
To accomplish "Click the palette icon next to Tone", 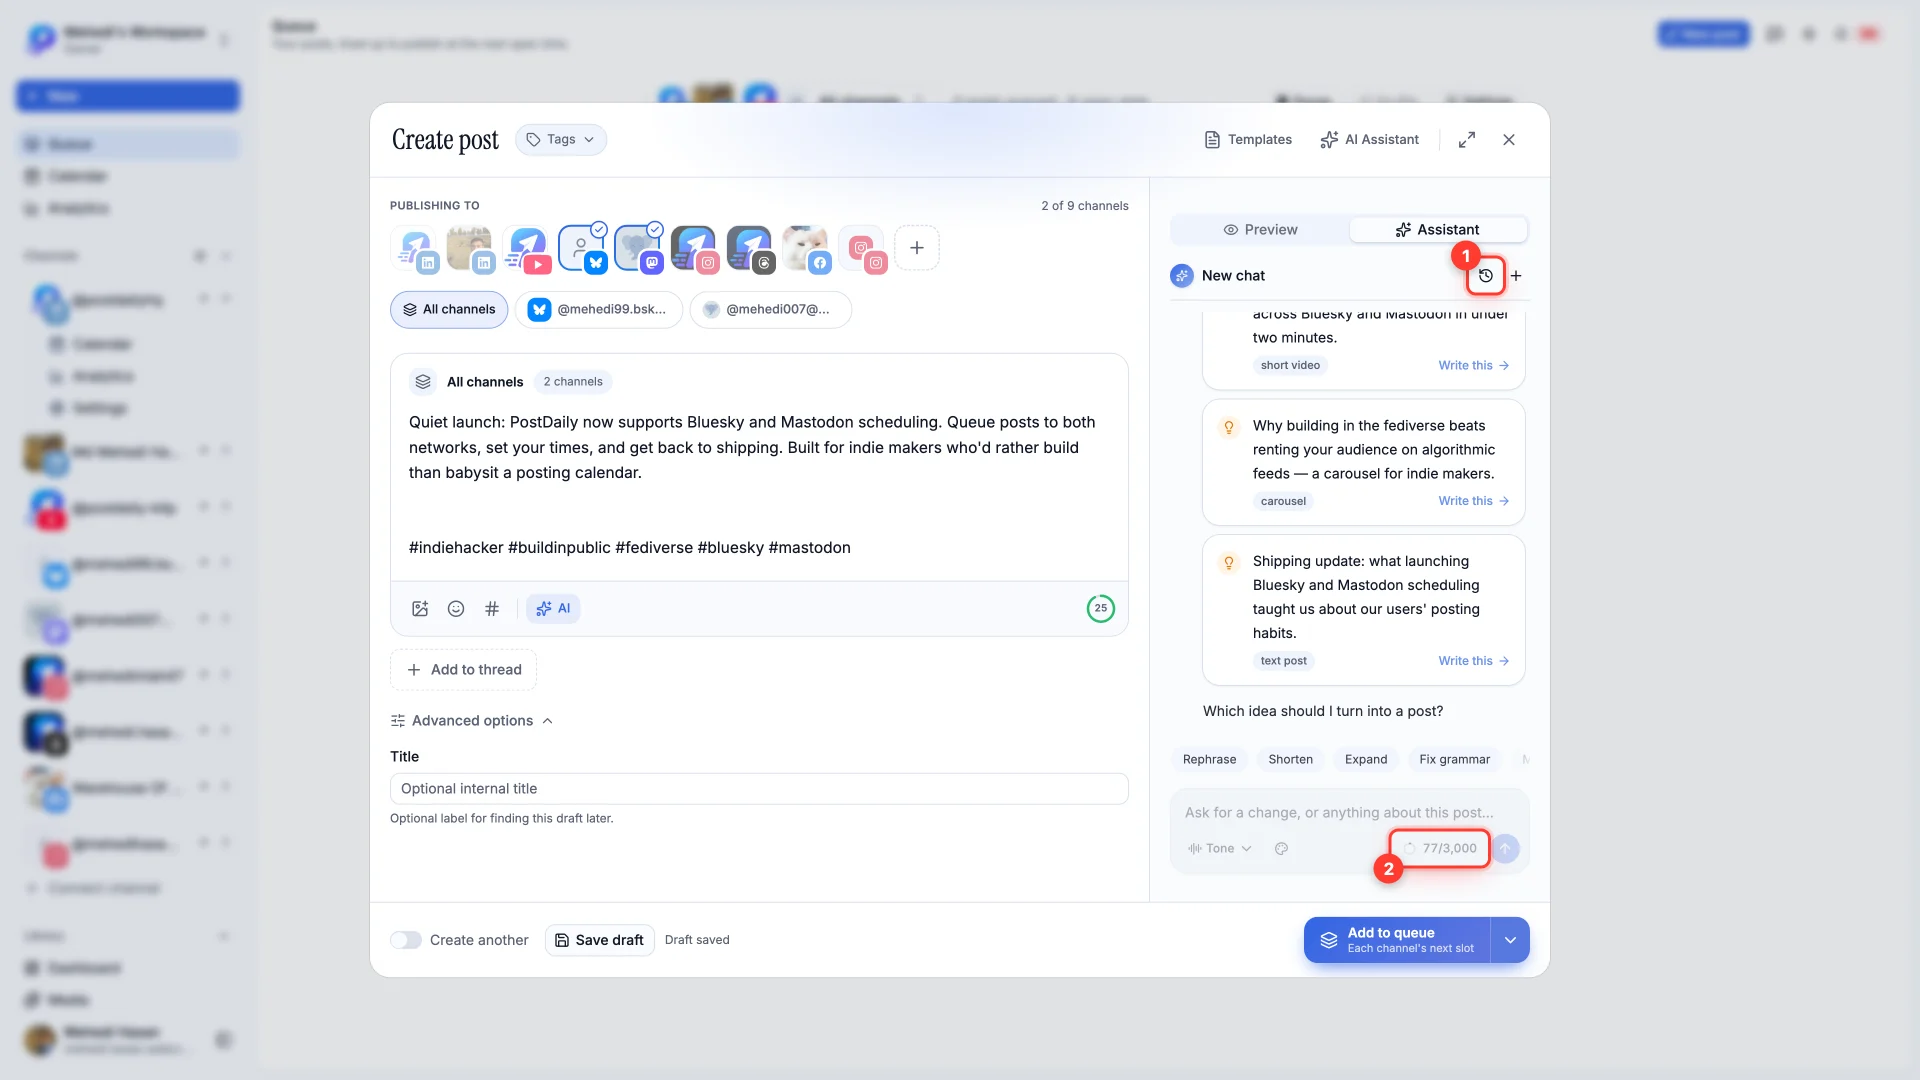I will coord(1281,848).
